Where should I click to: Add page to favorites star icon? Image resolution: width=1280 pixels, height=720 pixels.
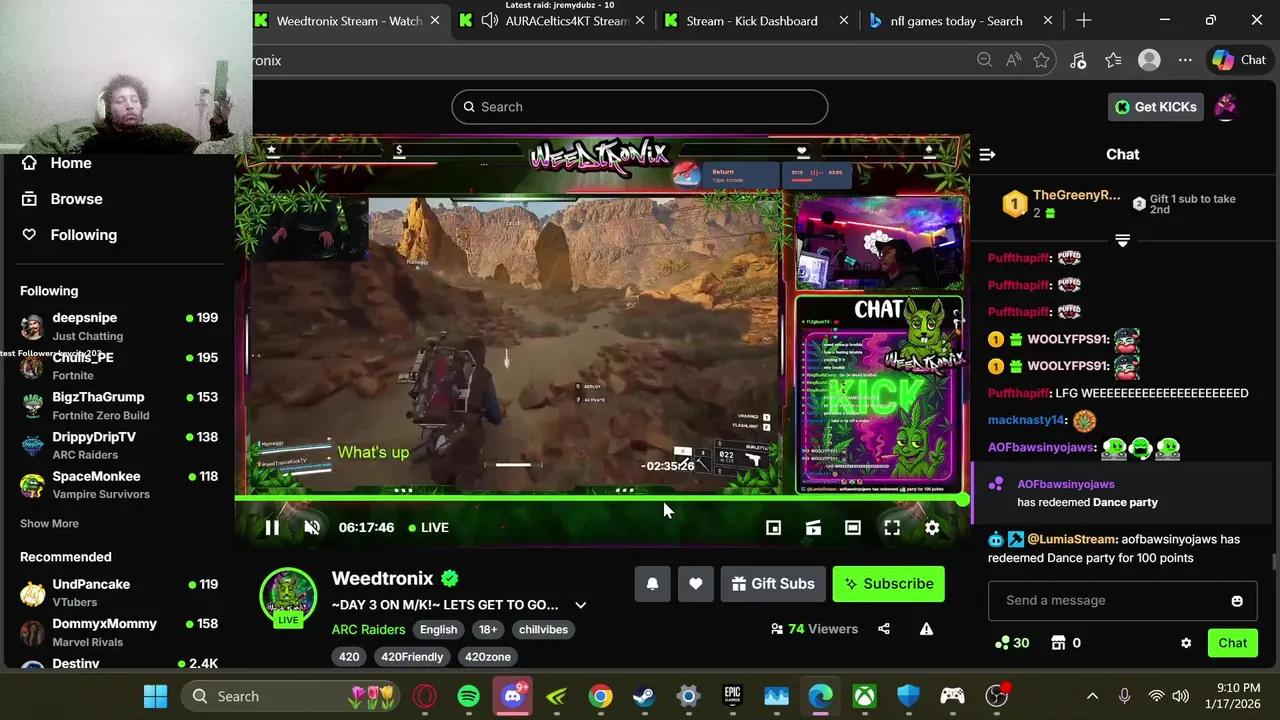point(1042,60)
